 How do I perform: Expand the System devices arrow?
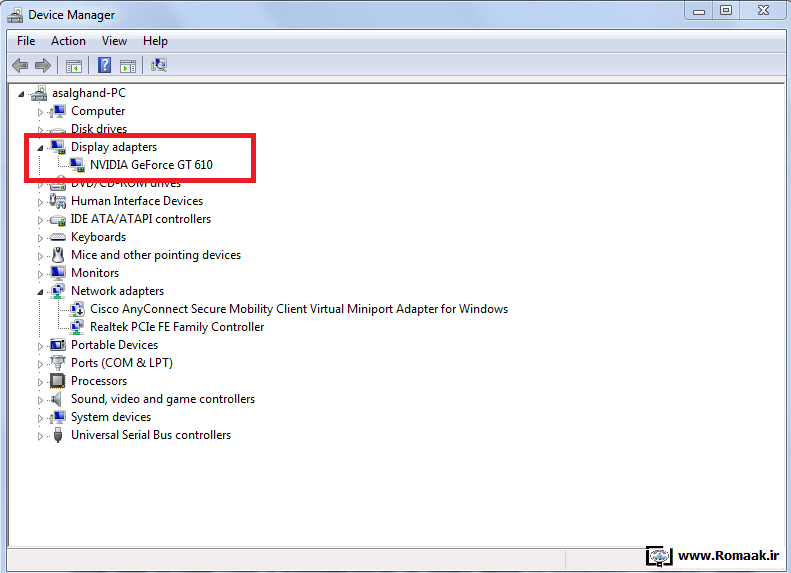pos(40,418)
